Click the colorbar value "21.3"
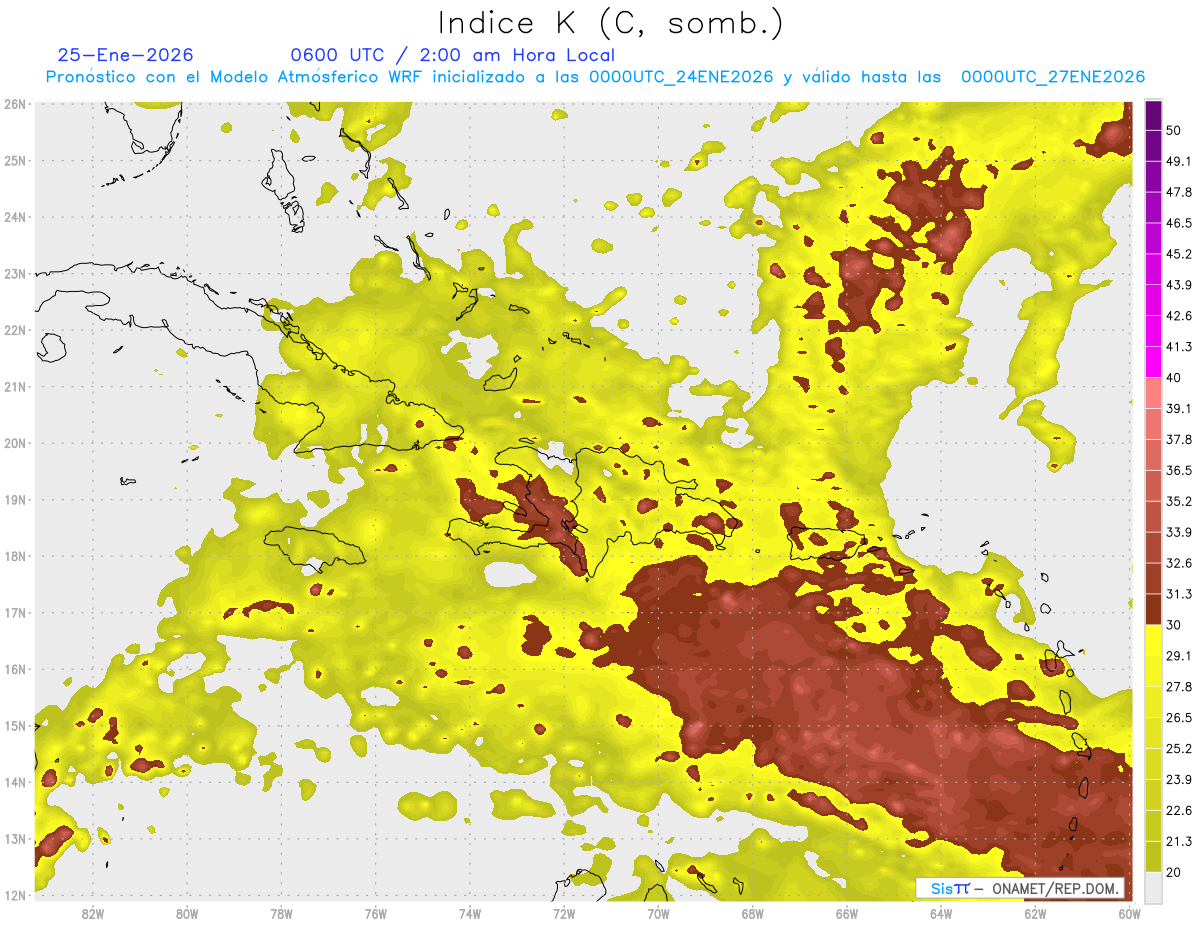This screenshot has height=927, width=1200. (x=1179, y=842)
